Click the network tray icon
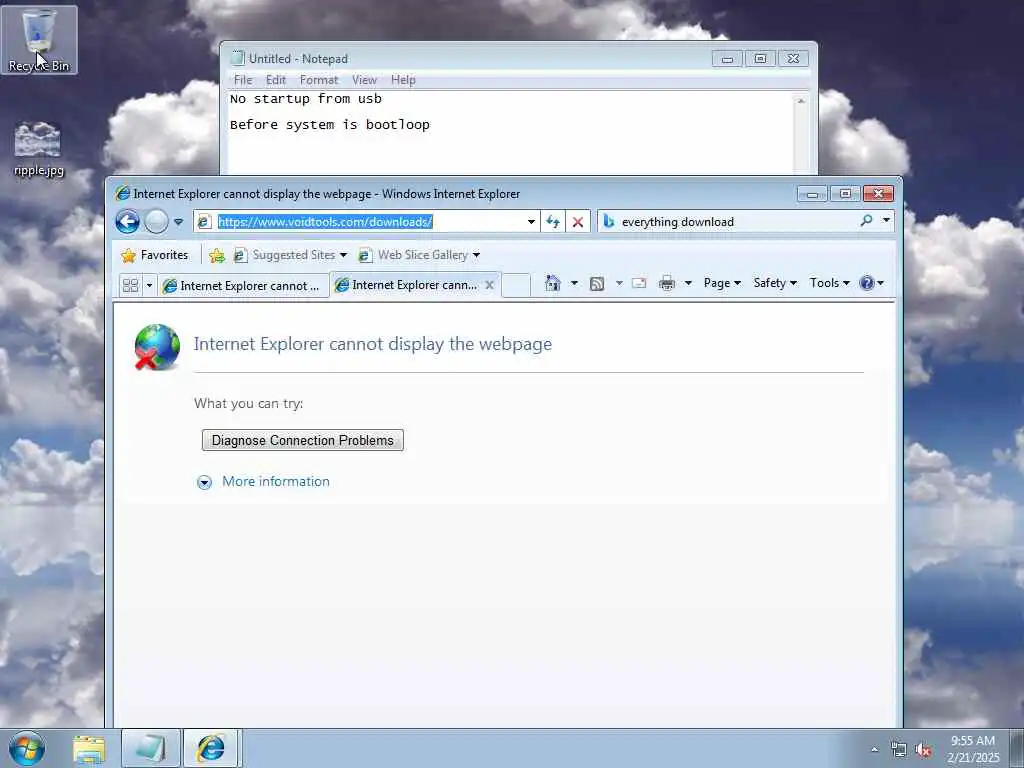Viewport: 1024px width, 768px height. (x=899, y=750)
